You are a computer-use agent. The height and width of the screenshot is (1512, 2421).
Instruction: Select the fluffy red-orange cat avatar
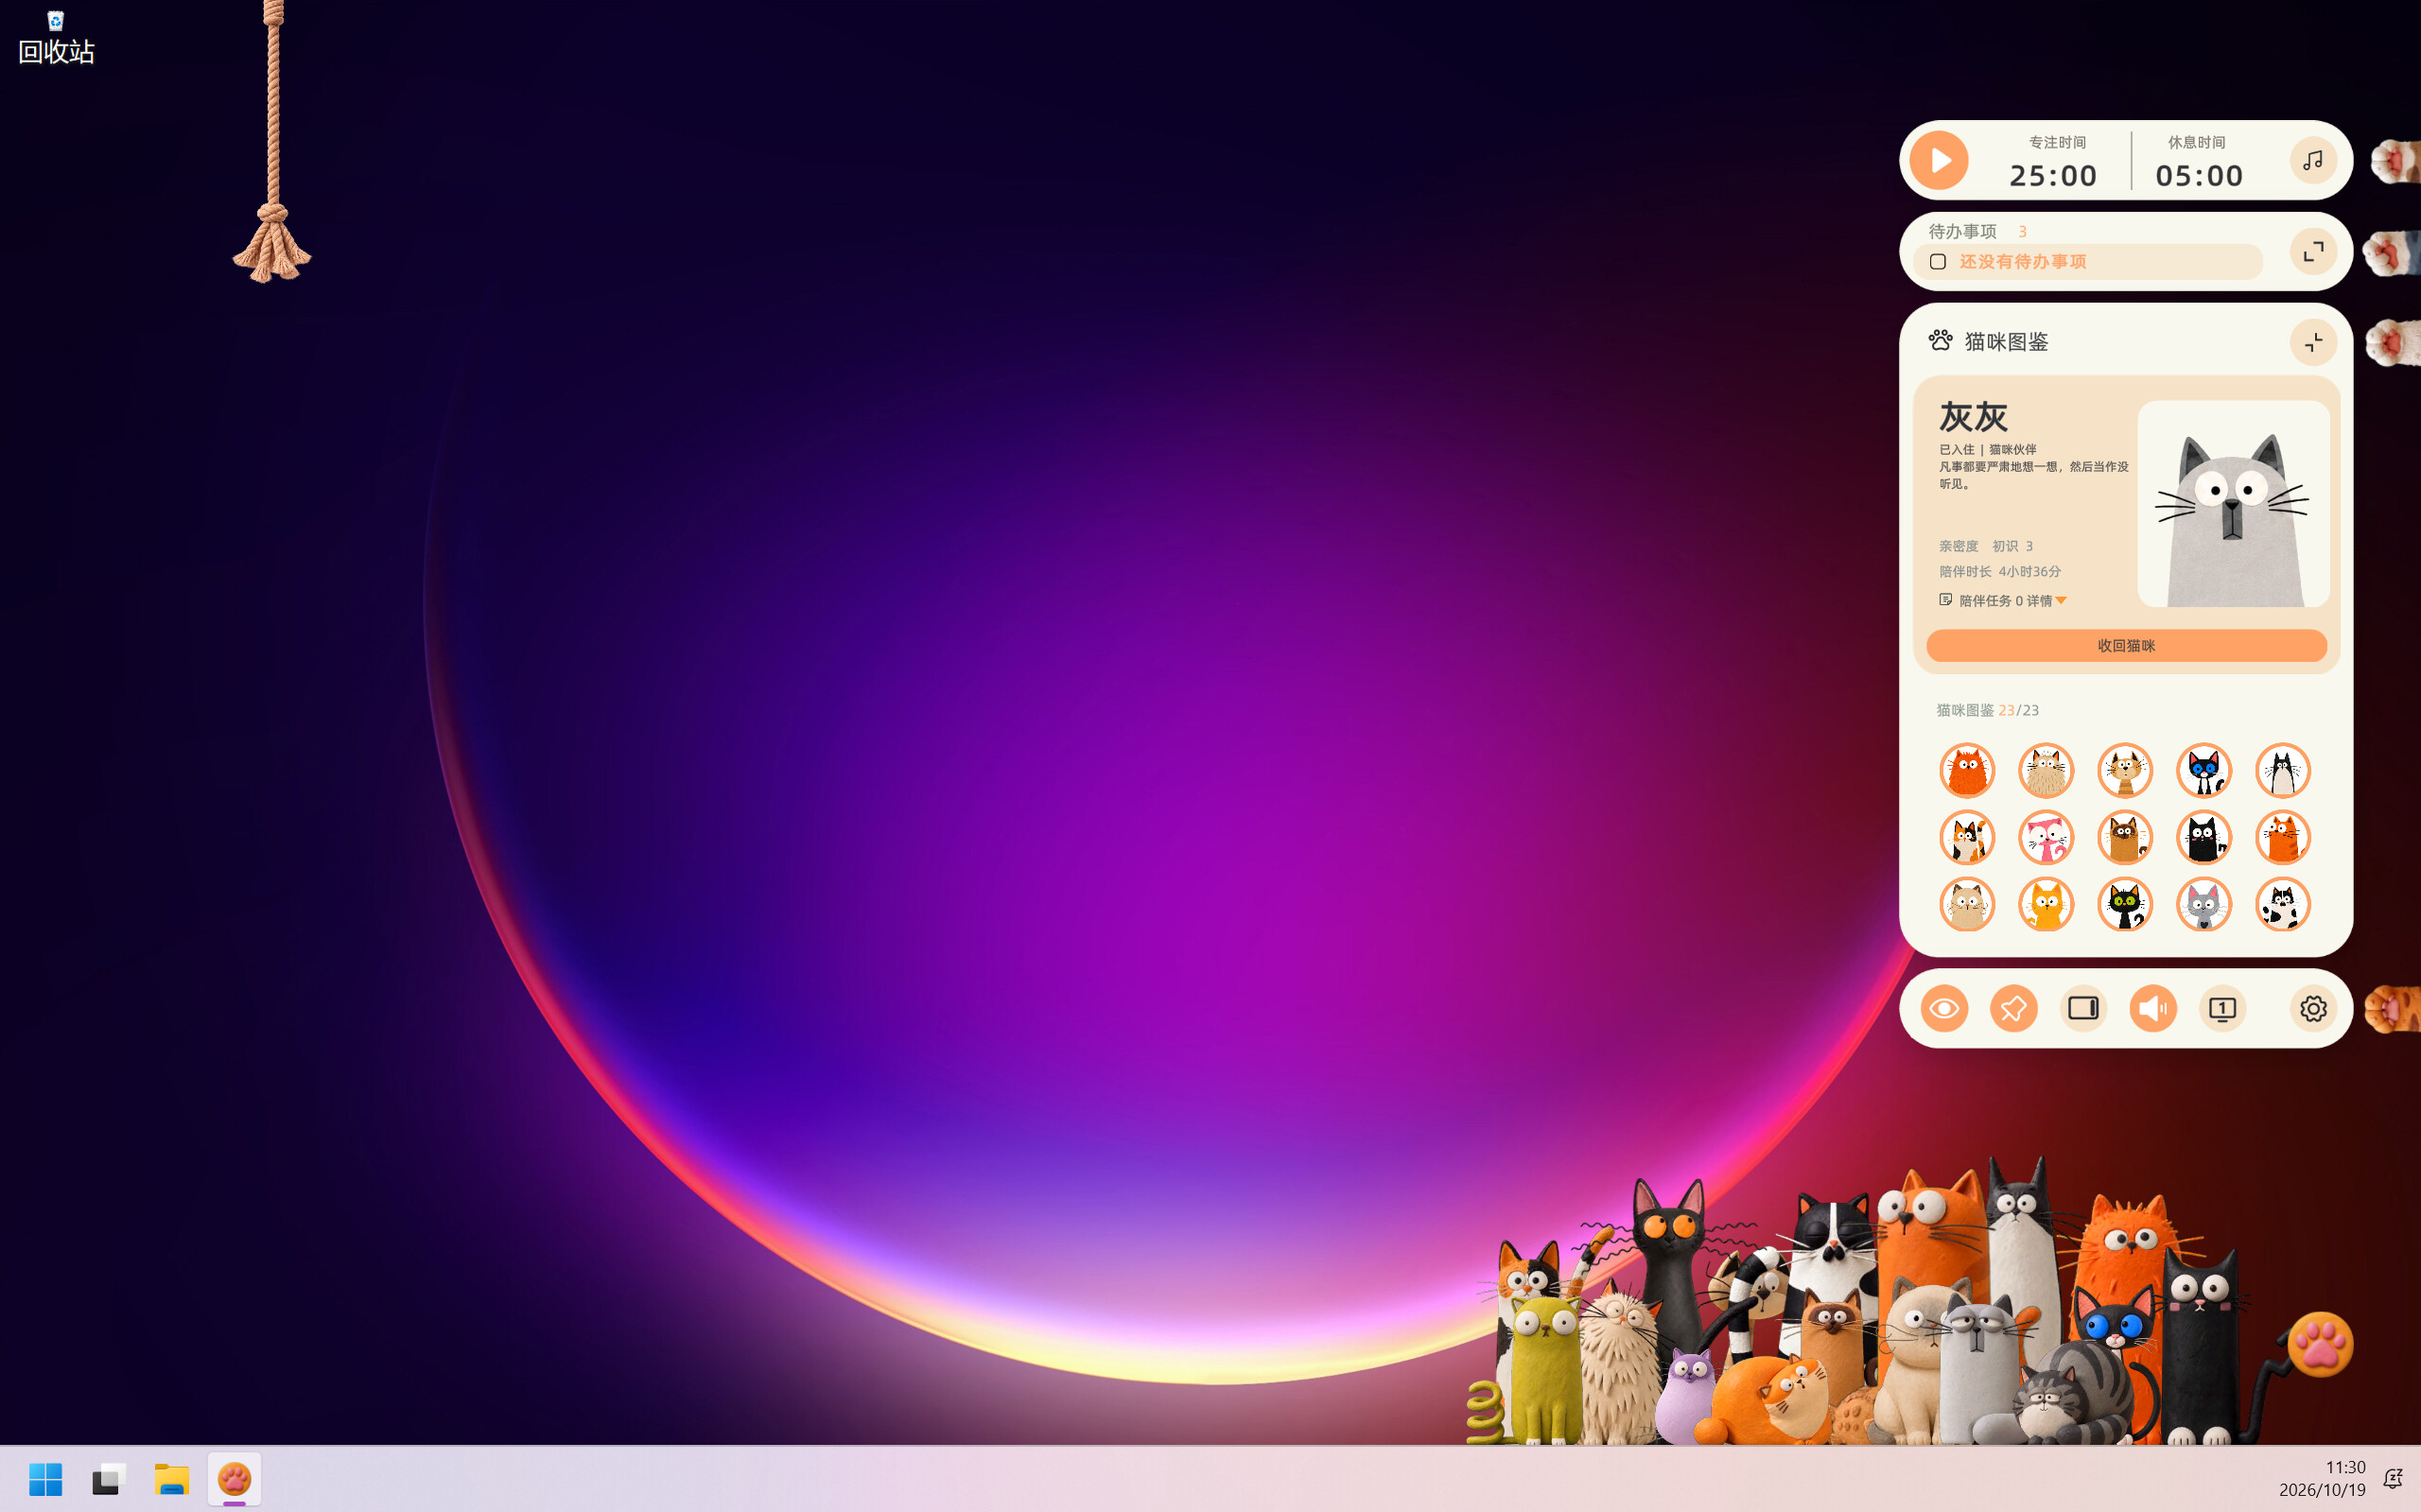pyautogui.click(x=1967, y=770)
